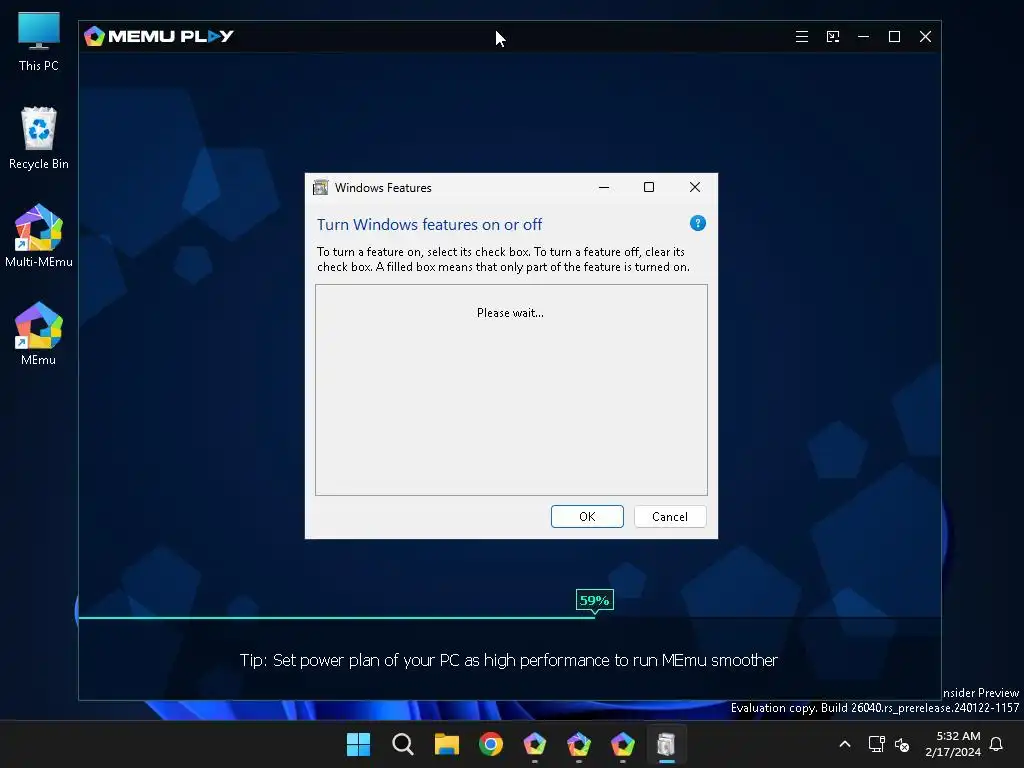1024x768 pixels.
Task: Select the Multi-MEmu desktop shortcut
Action: click(x=39, y=236)
